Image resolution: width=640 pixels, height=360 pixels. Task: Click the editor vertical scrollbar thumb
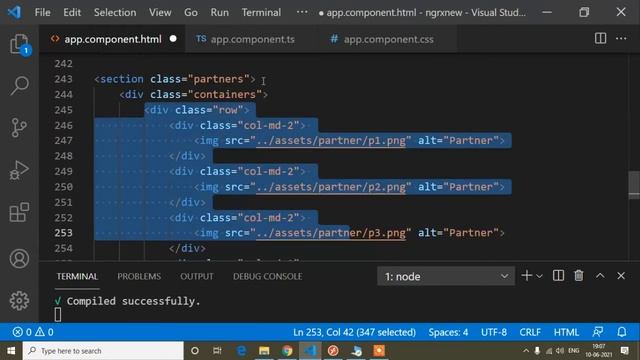634,184
